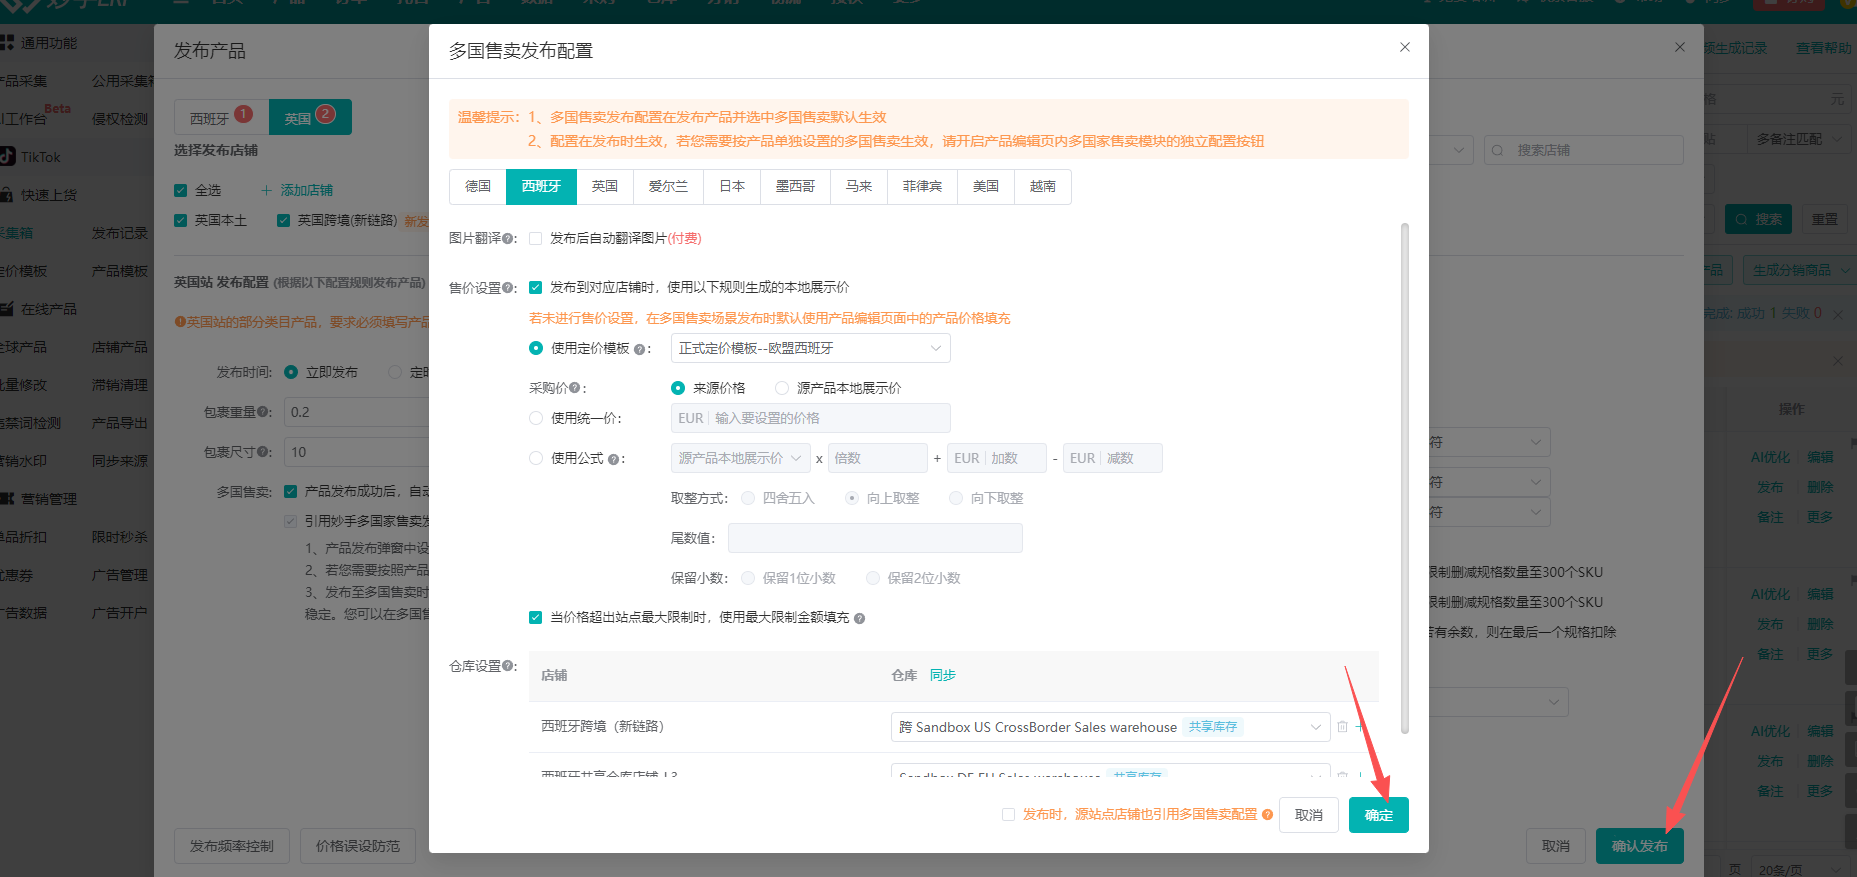Check 发布时源站点店铺也引用多国售卖配置 box
The image size is (1857, 877).
tap(1008, 815)
